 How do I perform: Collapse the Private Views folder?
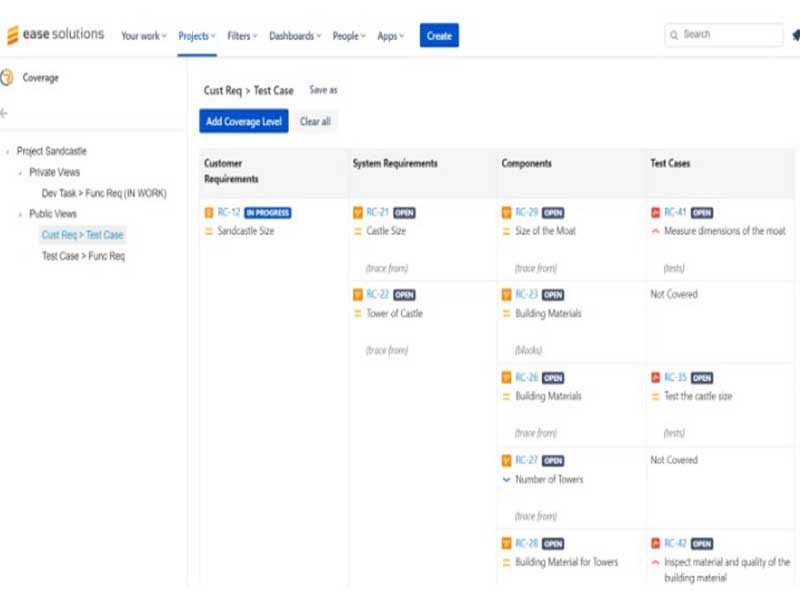[19, 173]
